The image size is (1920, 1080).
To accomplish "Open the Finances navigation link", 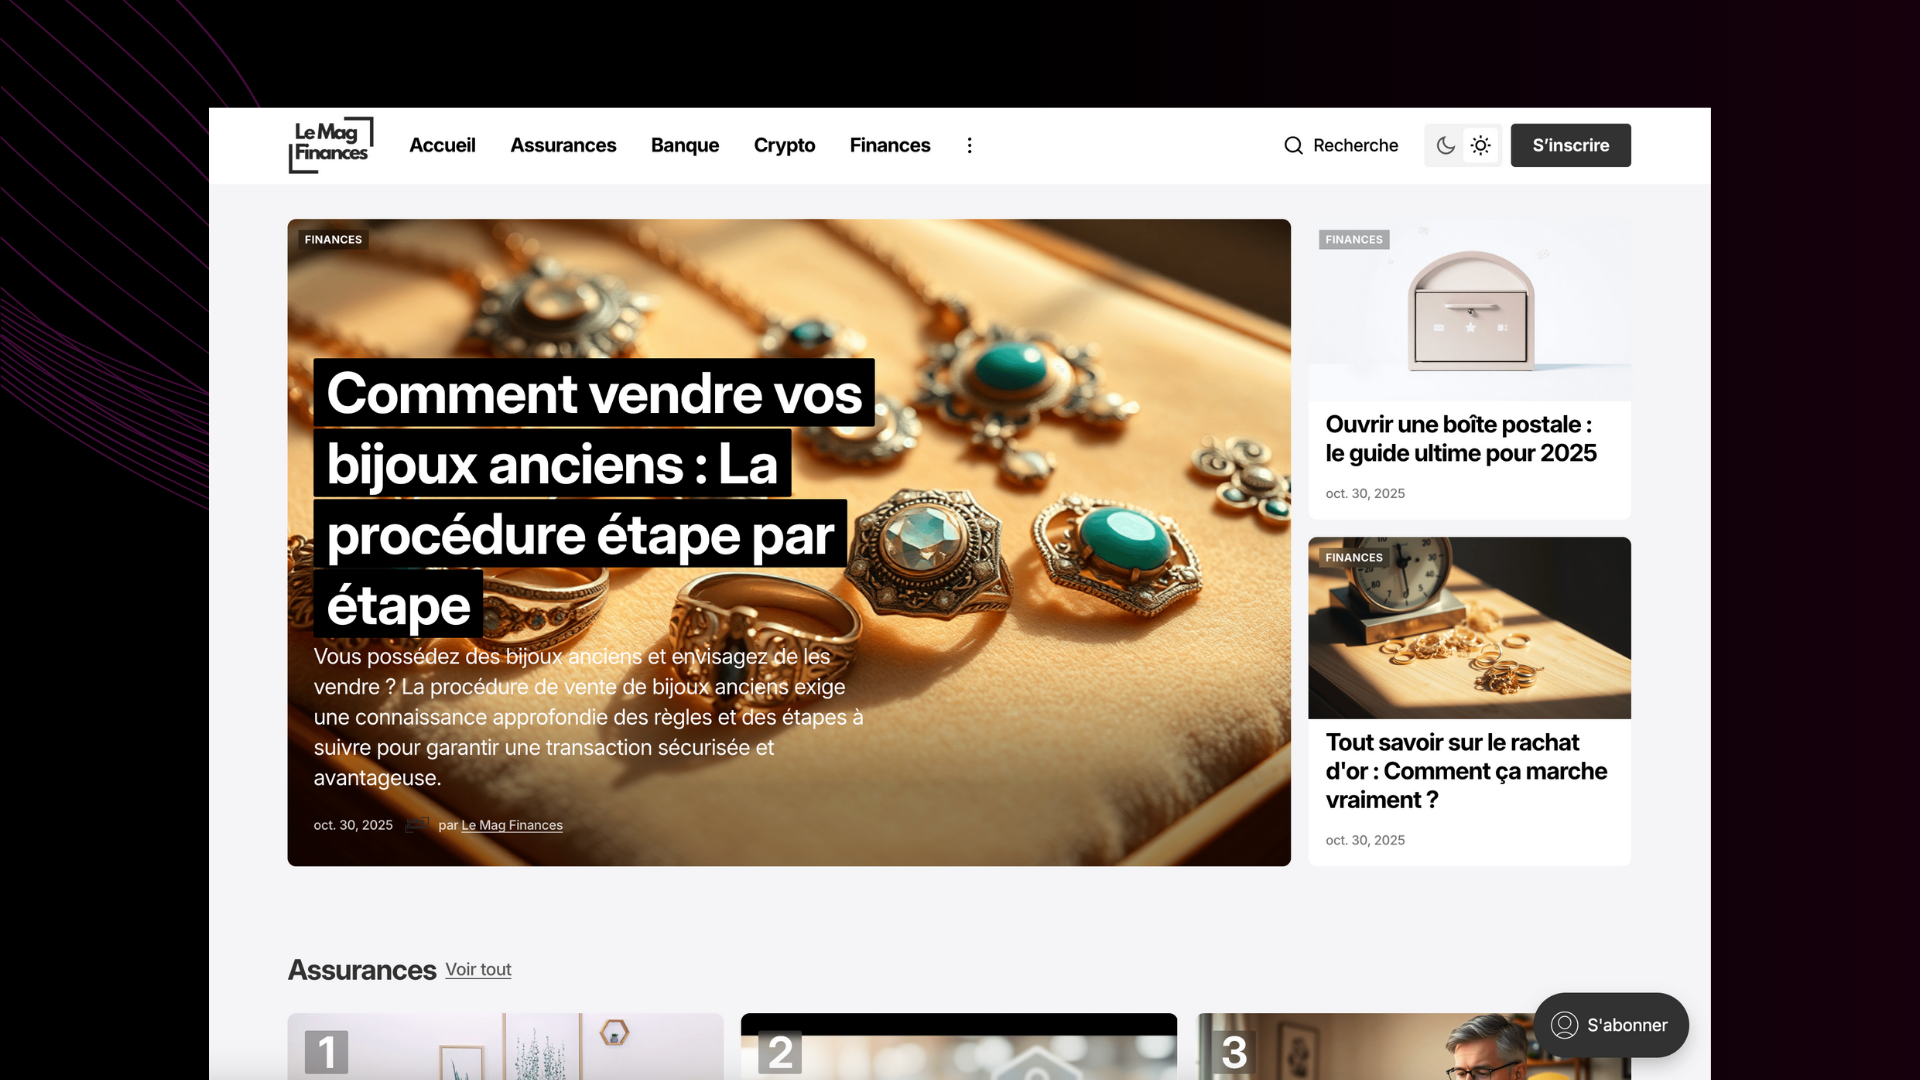I will [x=889, y=145].
